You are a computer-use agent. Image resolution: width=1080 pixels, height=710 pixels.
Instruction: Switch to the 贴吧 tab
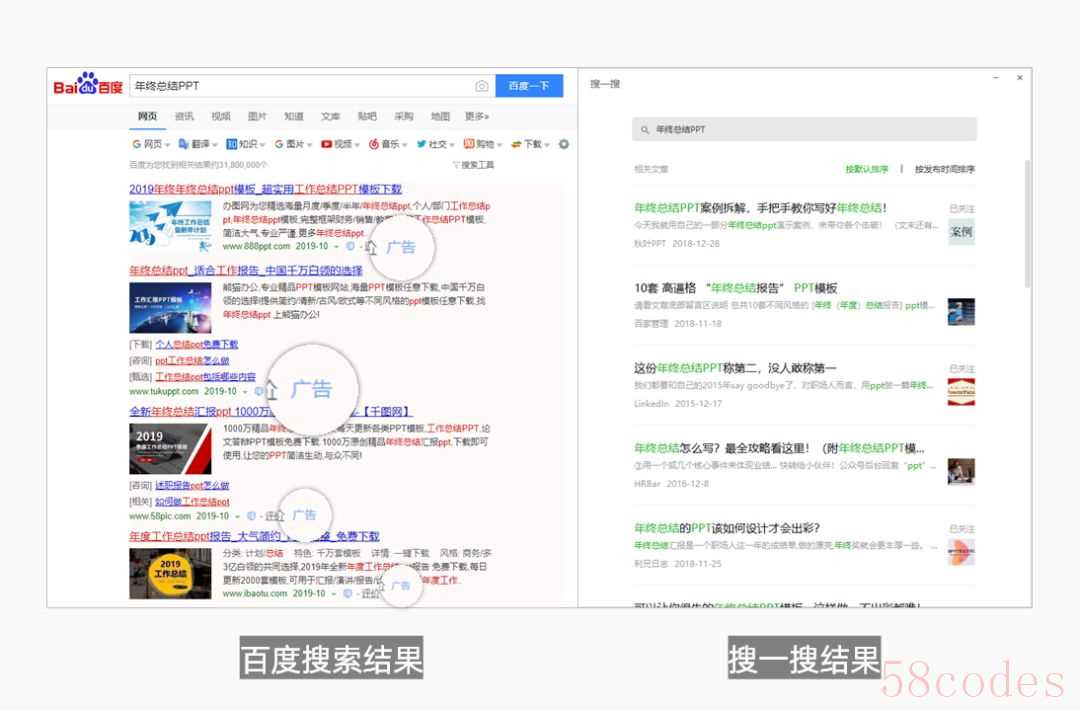367,116
